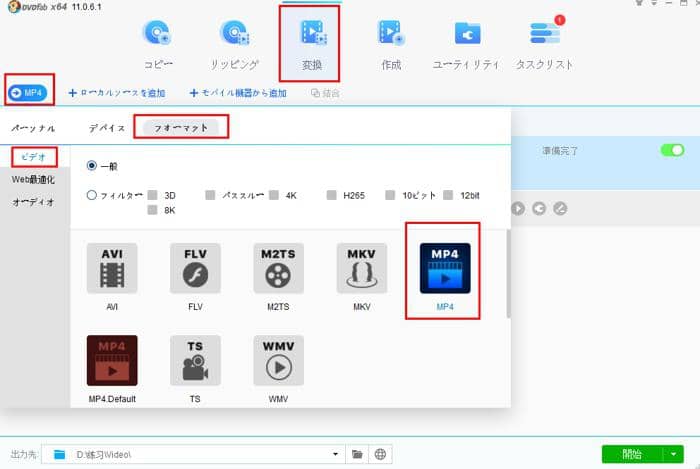This screenshot has height=469, width=700.
Task: Click the 準備完了 status text
Action: click(x=560, y=151)
